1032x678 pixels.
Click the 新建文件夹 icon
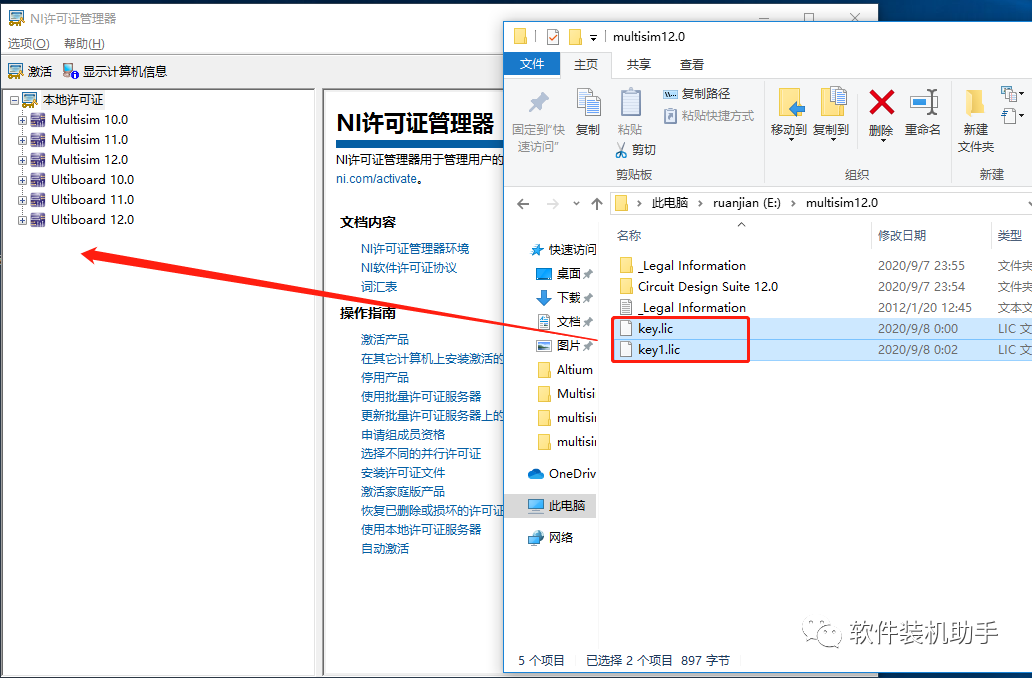coord(975,103)
